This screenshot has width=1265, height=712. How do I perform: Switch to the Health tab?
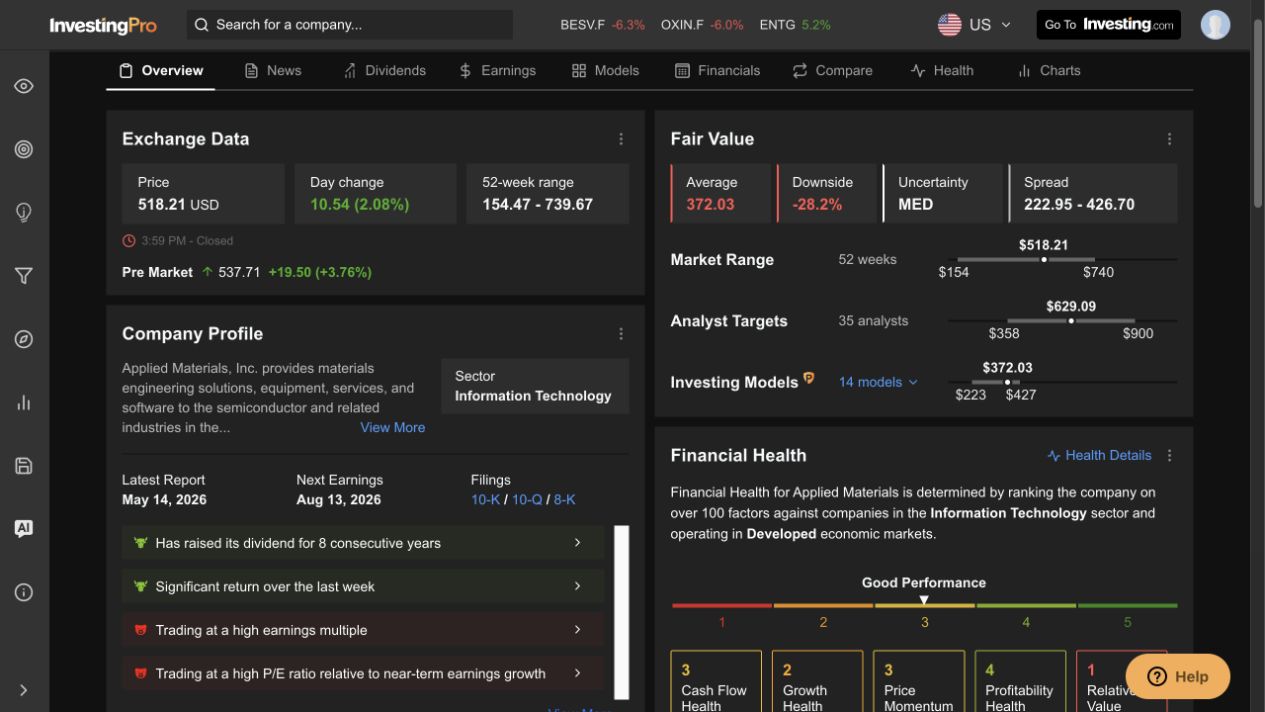941,71
